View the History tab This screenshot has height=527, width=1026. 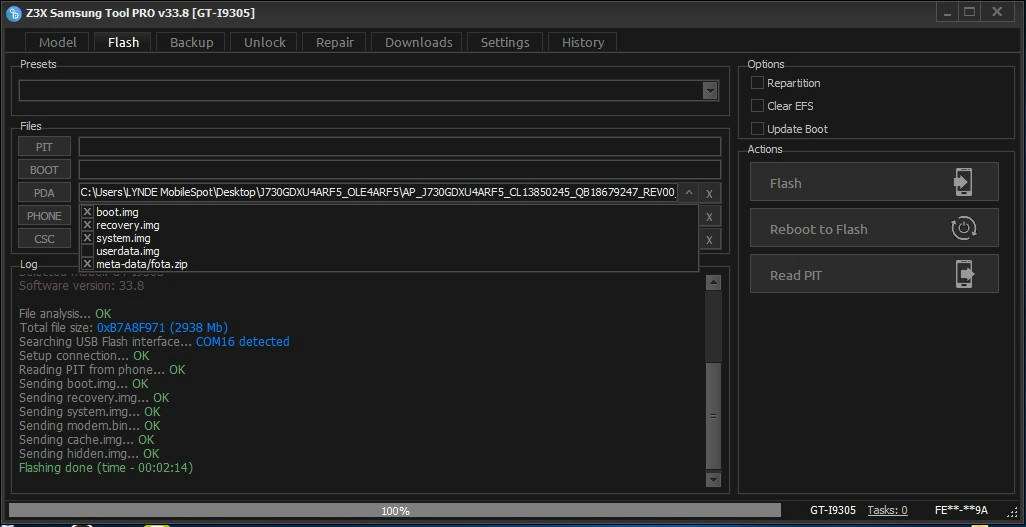click(582, 43)
